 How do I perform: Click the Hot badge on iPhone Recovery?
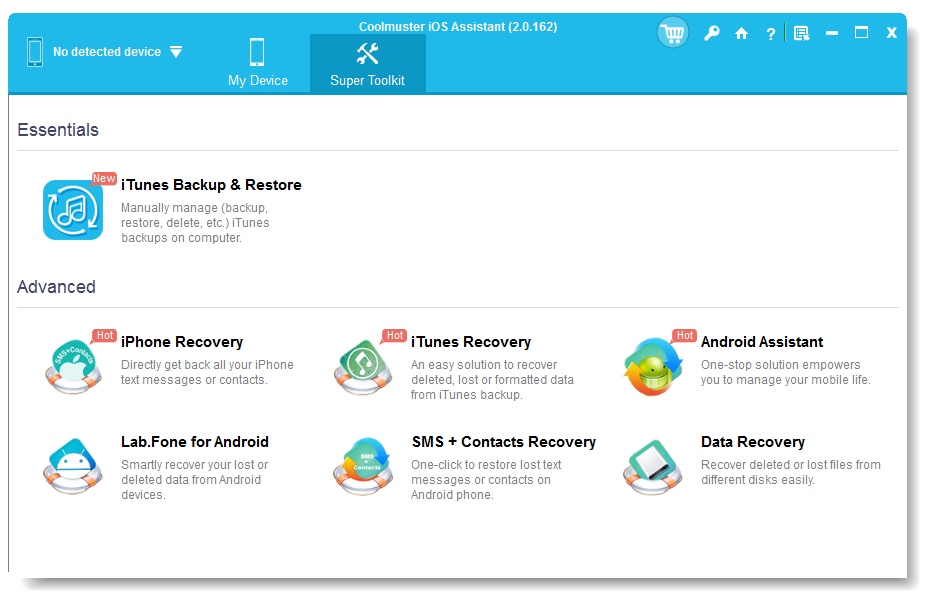coord(104,336)
